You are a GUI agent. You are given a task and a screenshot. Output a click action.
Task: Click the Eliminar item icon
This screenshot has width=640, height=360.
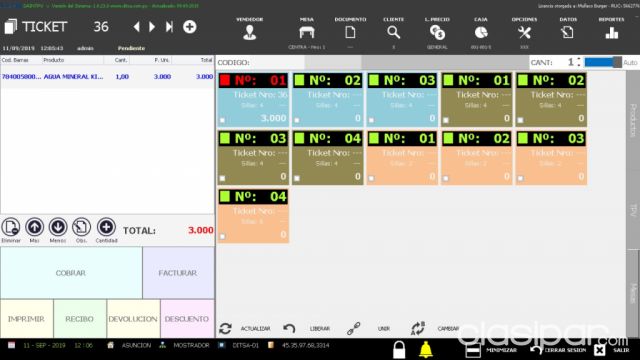click(11, 227)
